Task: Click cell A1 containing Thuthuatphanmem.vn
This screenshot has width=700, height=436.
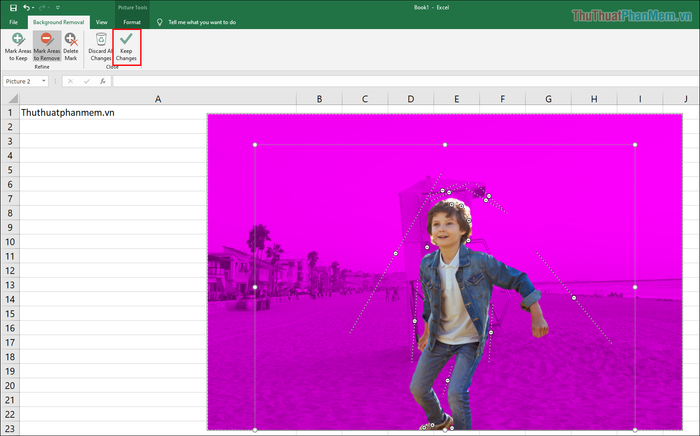Action: point(158,112)
